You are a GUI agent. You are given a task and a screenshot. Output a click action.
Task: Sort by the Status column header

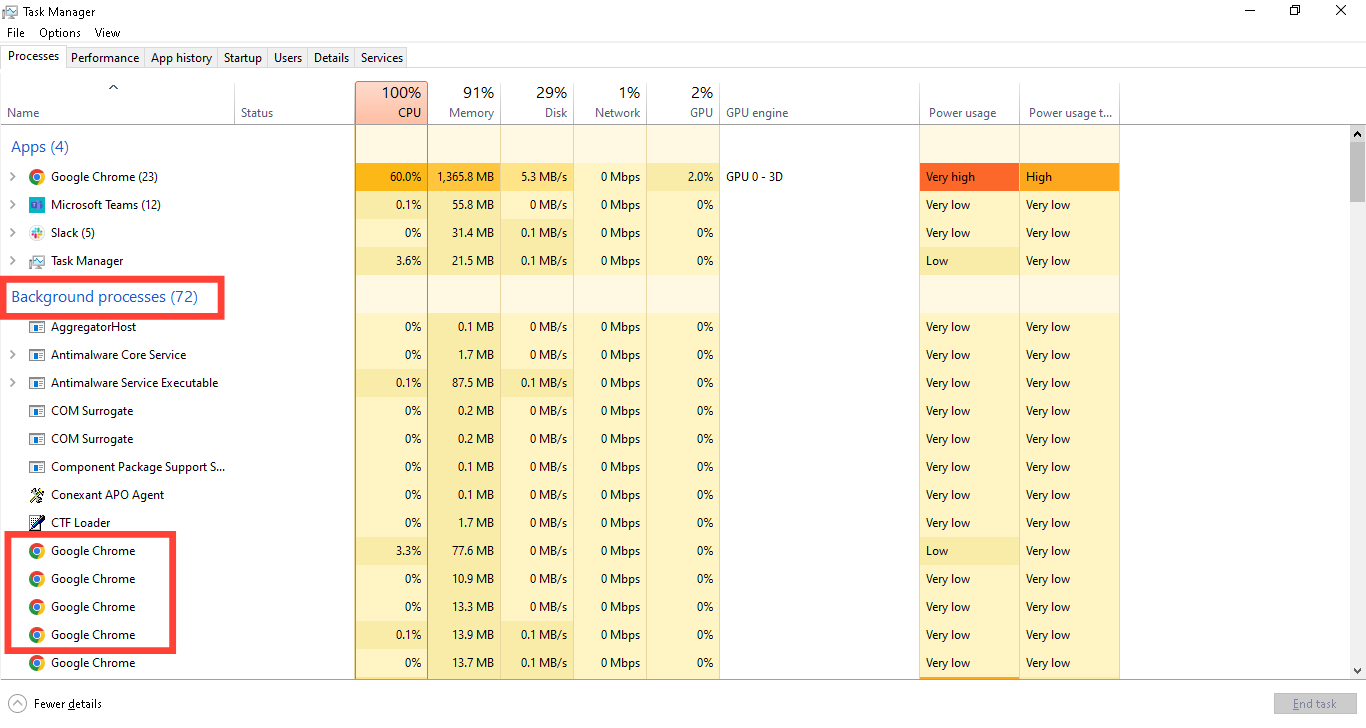(294, 103)
